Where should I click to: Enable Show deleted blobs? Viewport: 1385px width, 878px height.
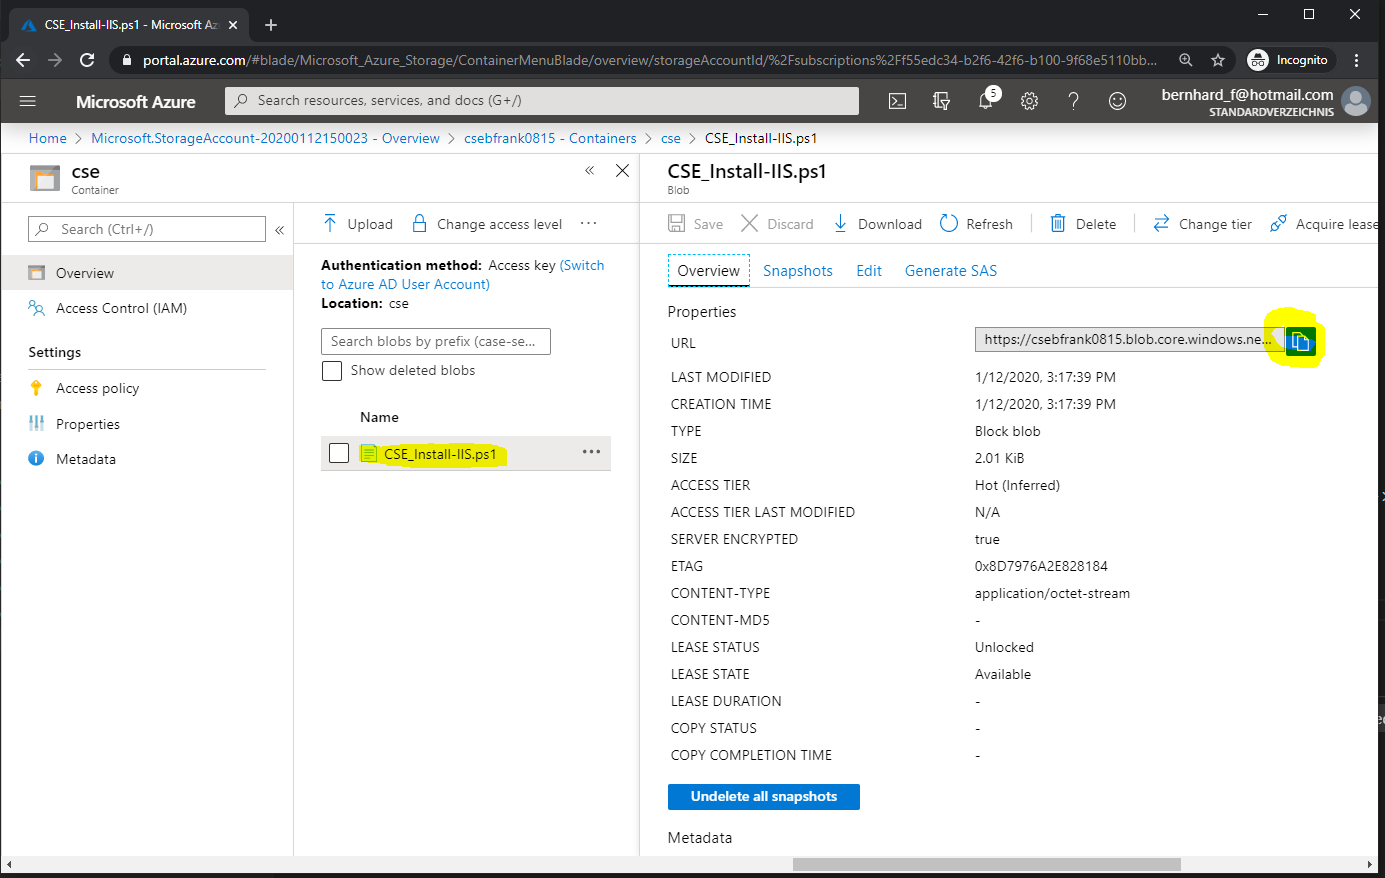tap(331, 370)
